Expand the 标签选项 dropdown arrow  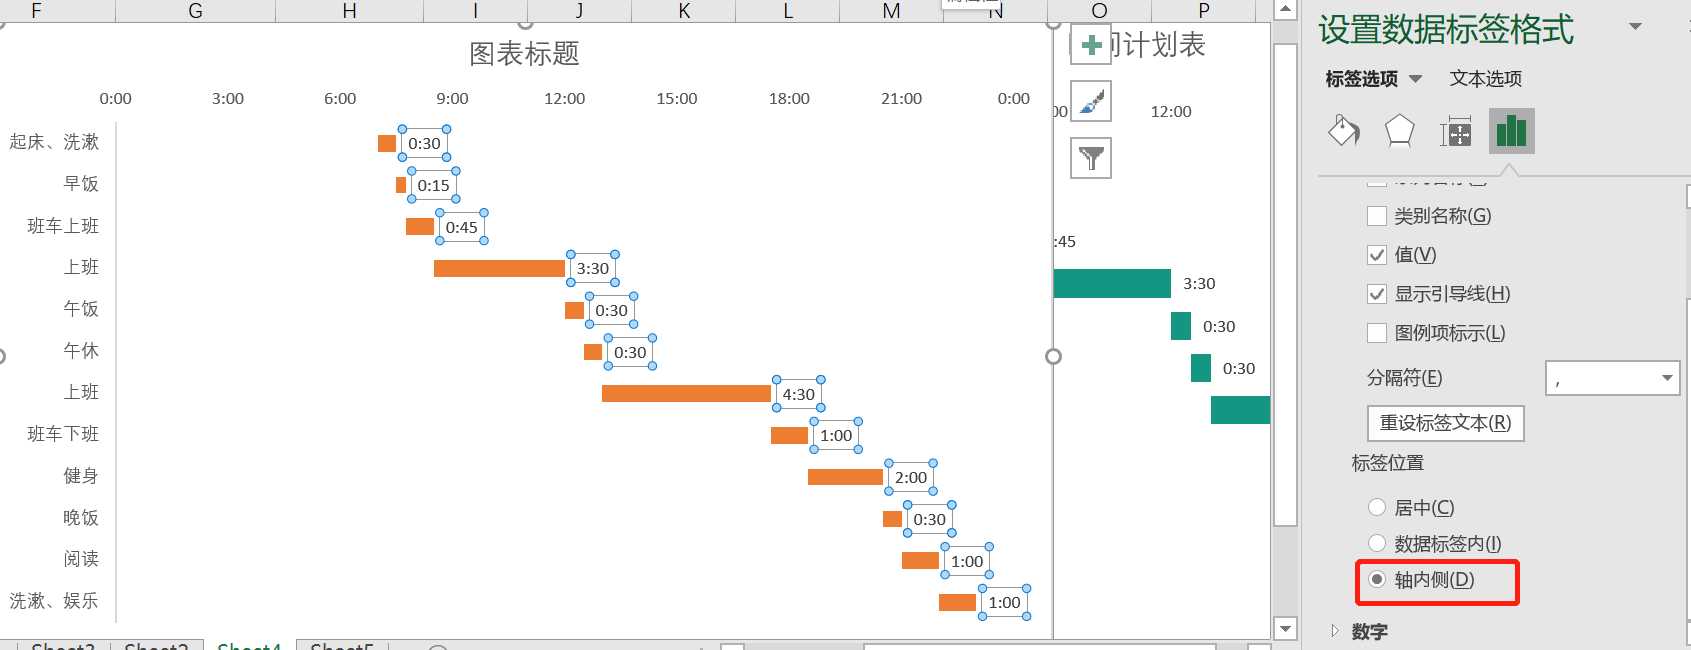click(x=1415, y=79)
